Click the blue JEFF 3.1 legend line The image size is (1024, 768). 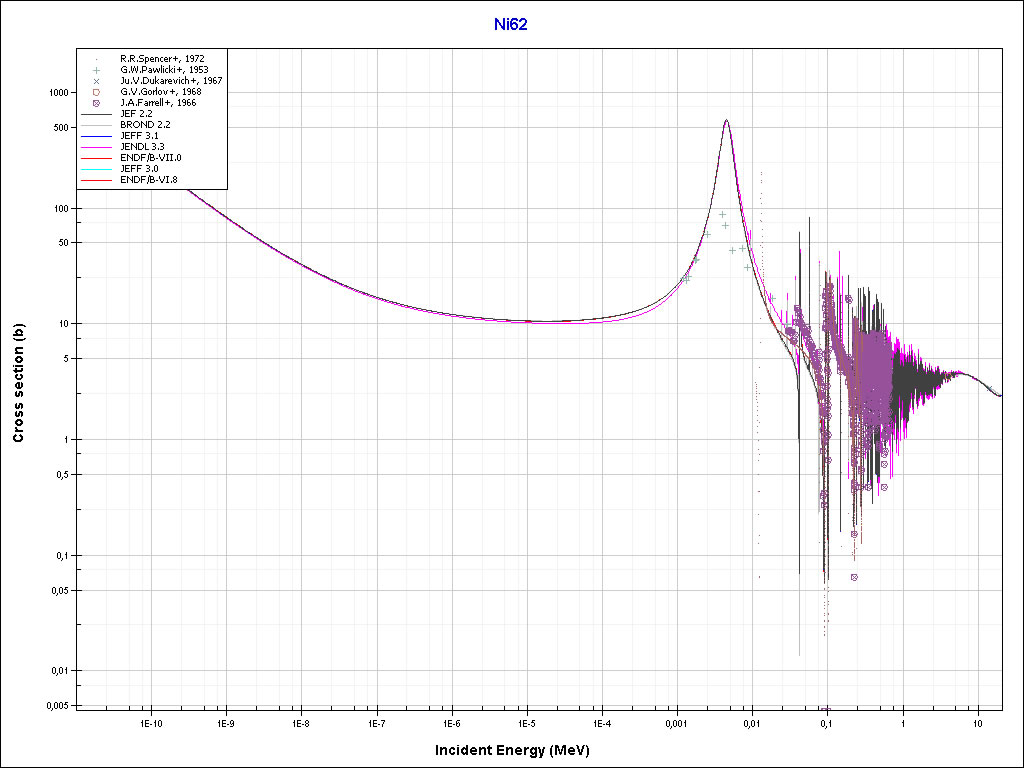point(97,135)
